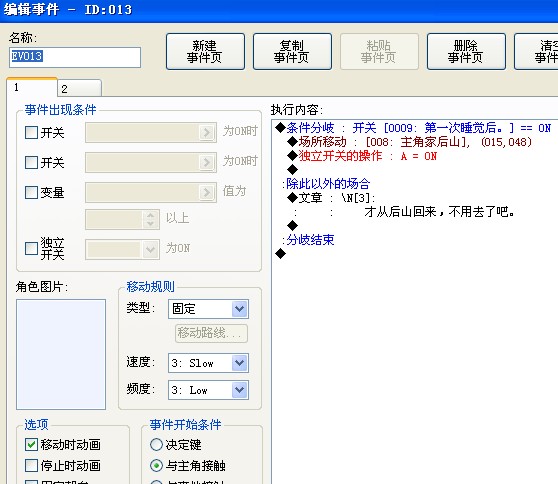Select event page tab 1

[x=32, y=88]
